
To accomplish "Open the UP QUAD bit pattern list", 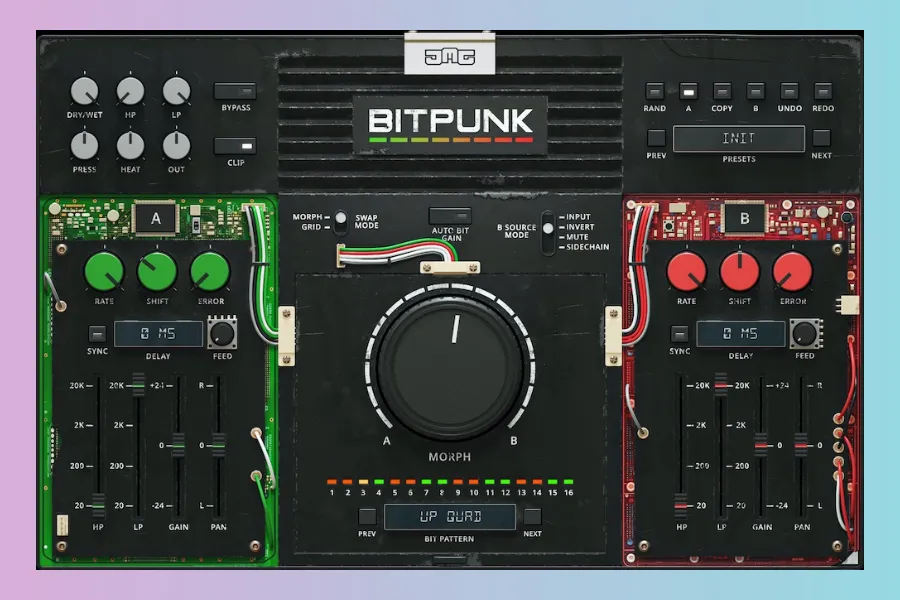I will [450, 517].
